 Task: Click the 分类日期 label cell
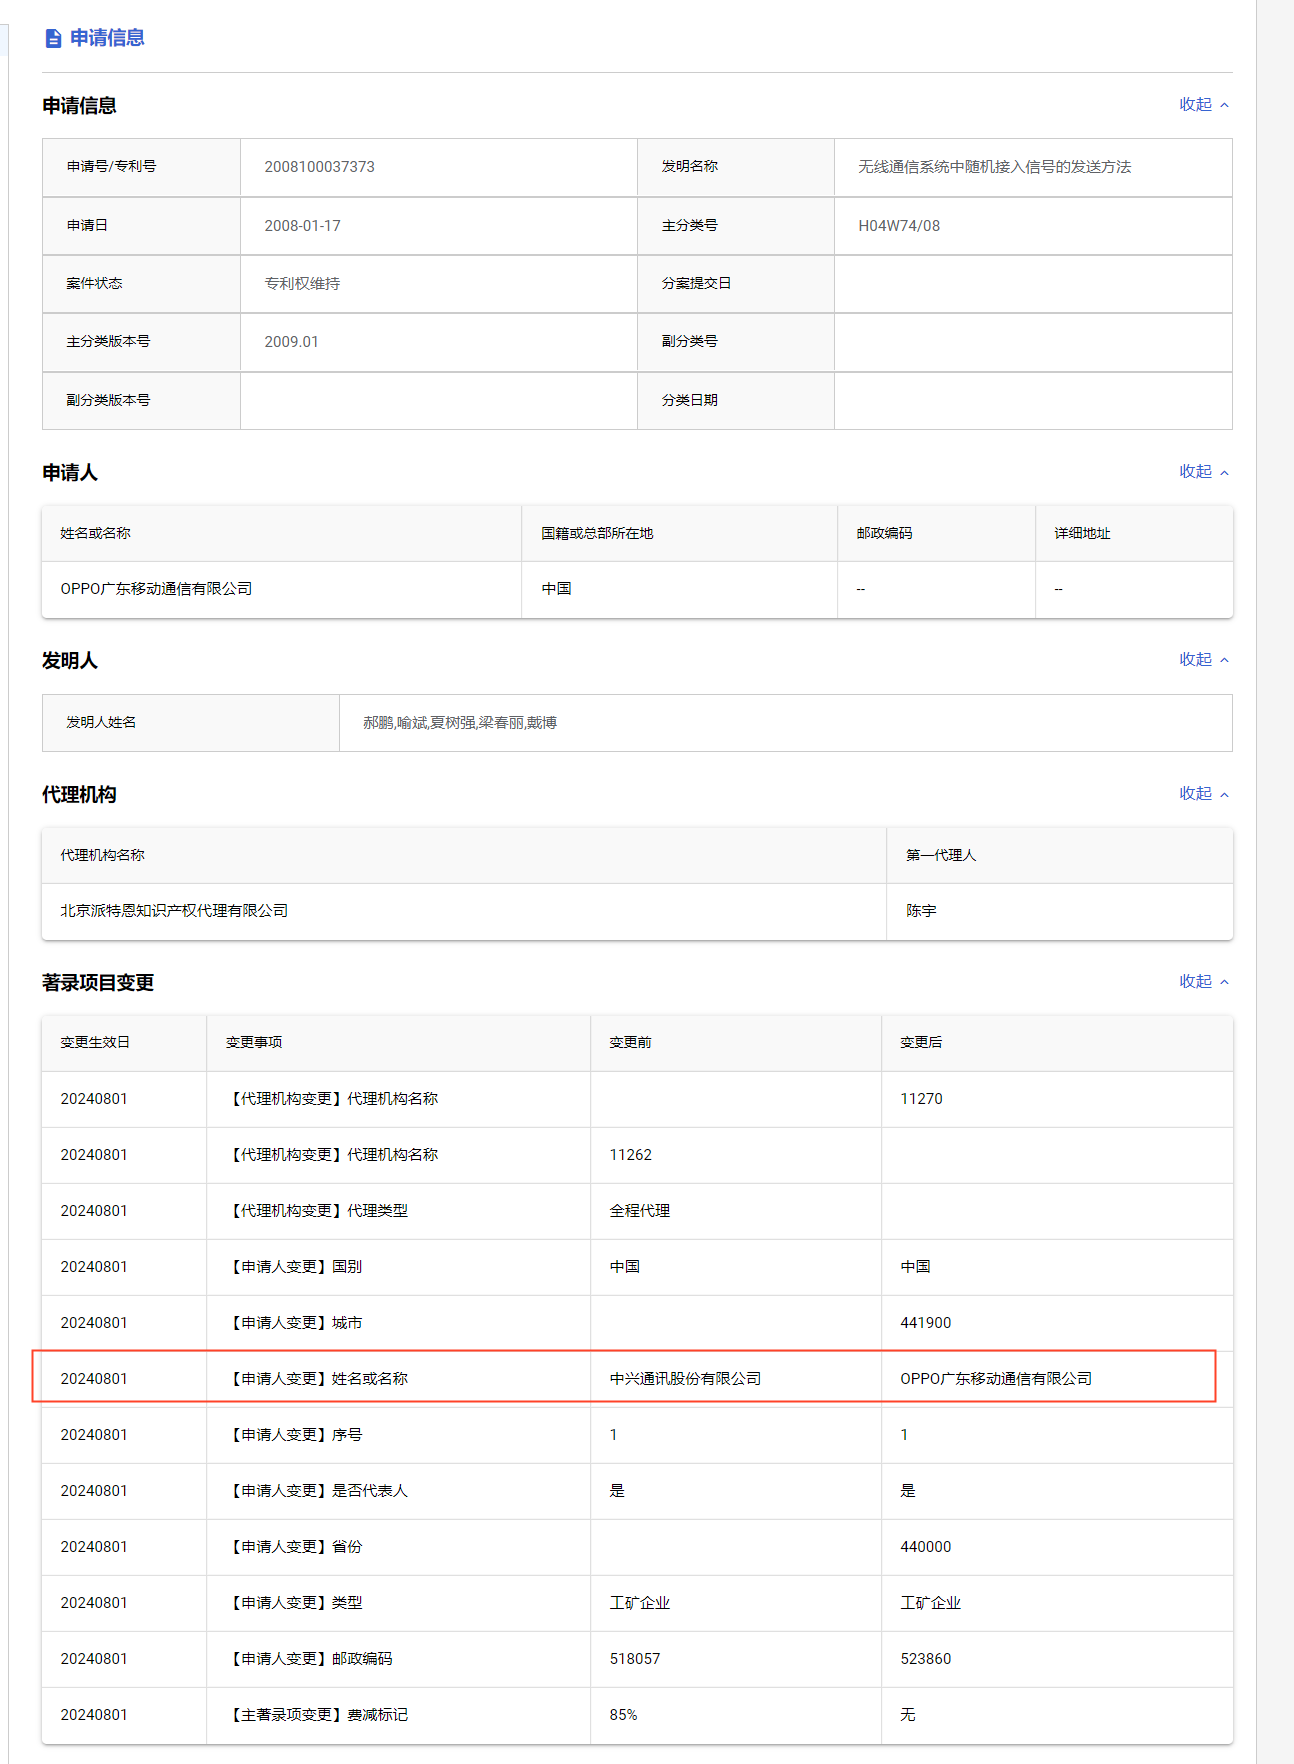coord(736,400)
